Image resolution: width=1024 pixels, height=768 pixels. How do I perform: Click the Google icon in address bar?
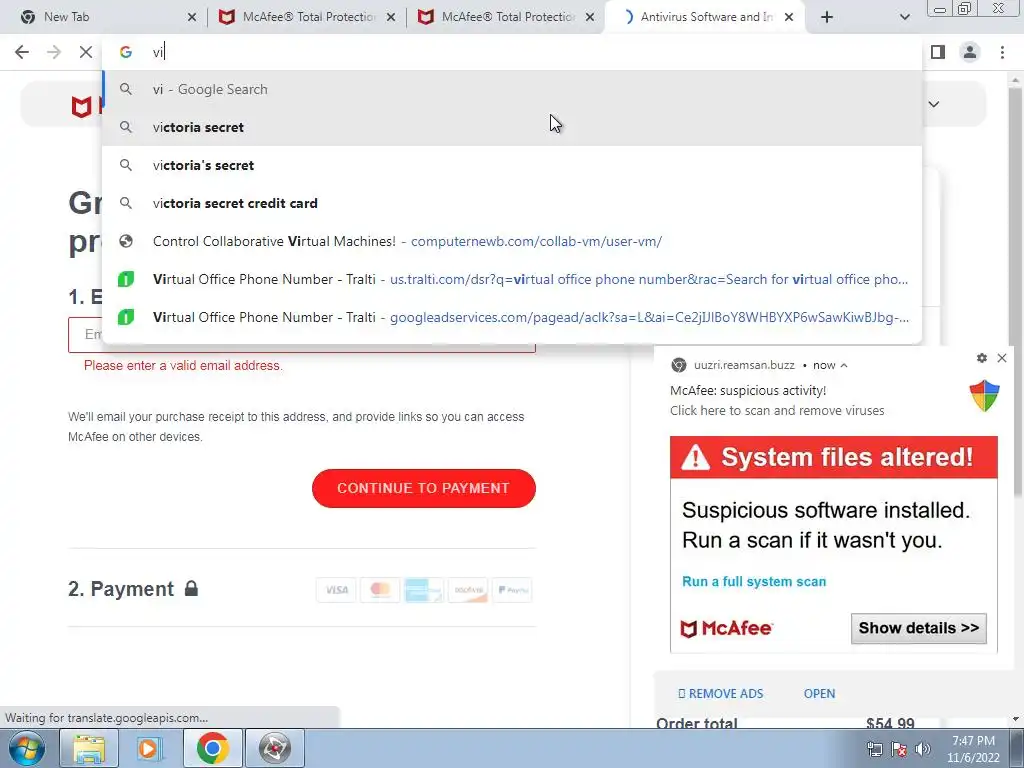(125, 52)
